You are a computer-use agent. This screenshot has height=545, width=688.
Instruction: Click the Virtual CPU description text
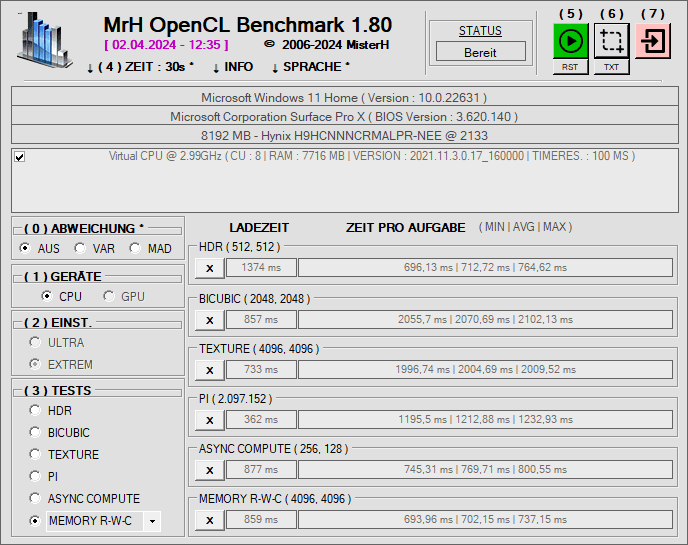coord(372,156)
